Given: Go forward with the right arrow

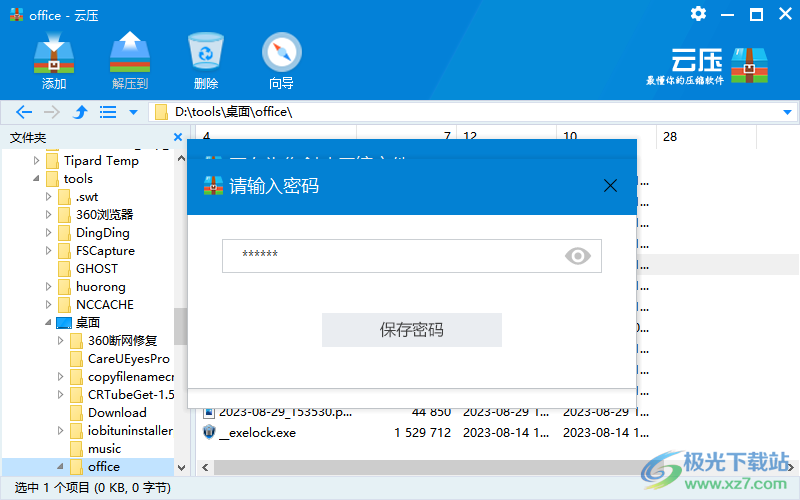Looking at the screenshot, I should click(x=52, y=112).
